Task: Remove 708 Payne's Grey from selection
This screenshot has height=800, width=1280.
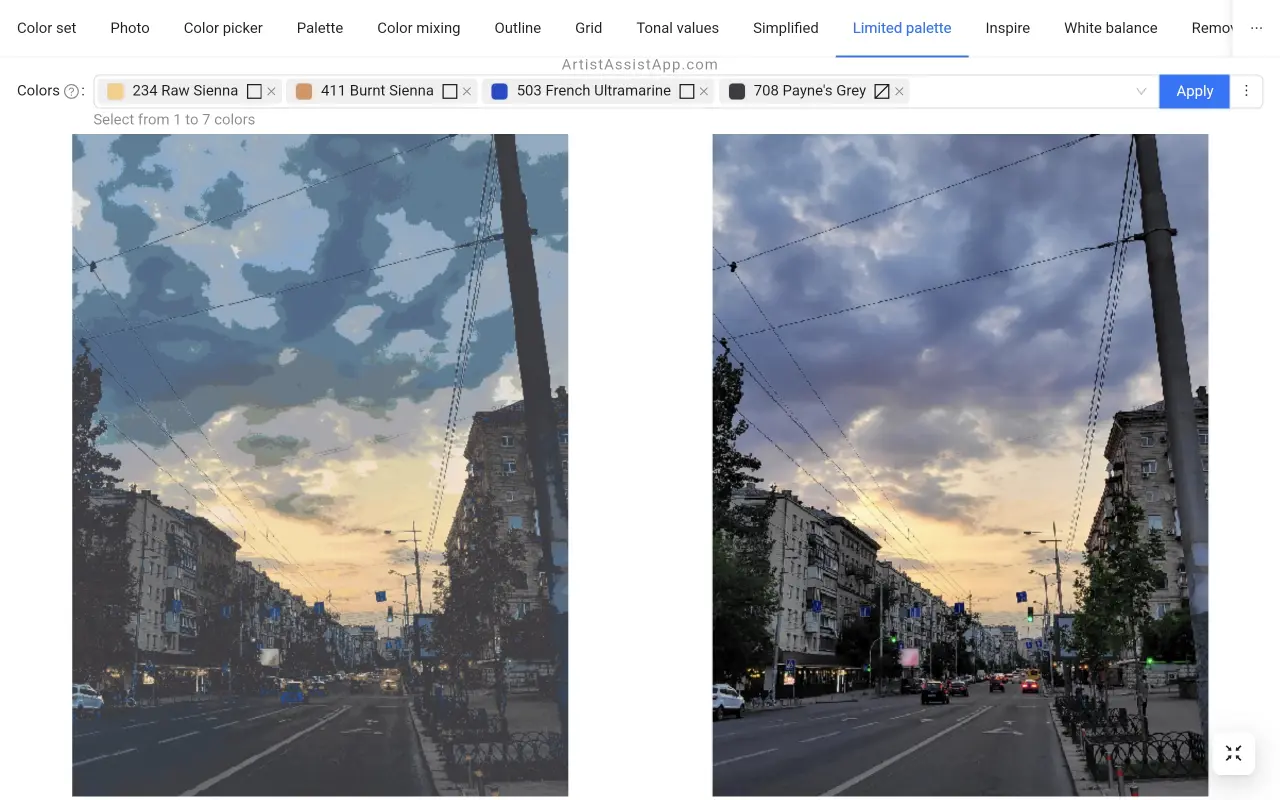Action: click(900, 91)
